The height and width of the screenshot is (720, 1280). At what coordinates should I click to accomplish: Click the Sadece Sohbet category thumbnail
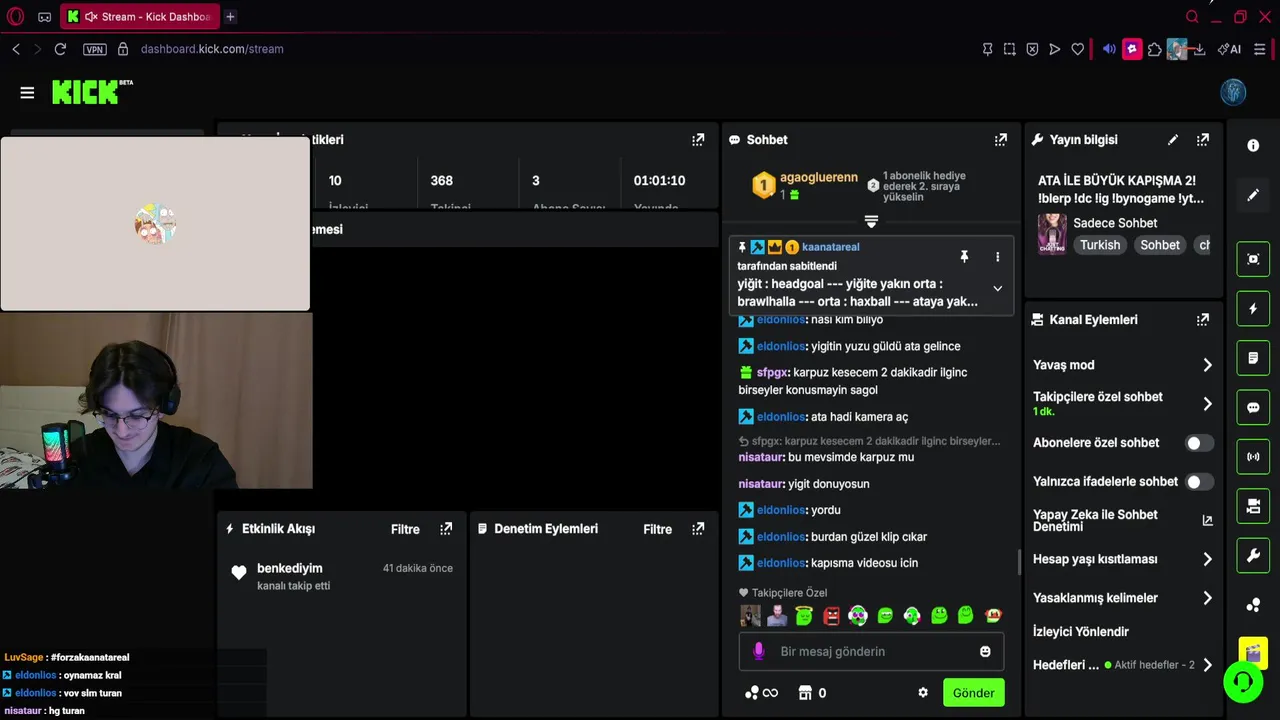[1052, 234]
